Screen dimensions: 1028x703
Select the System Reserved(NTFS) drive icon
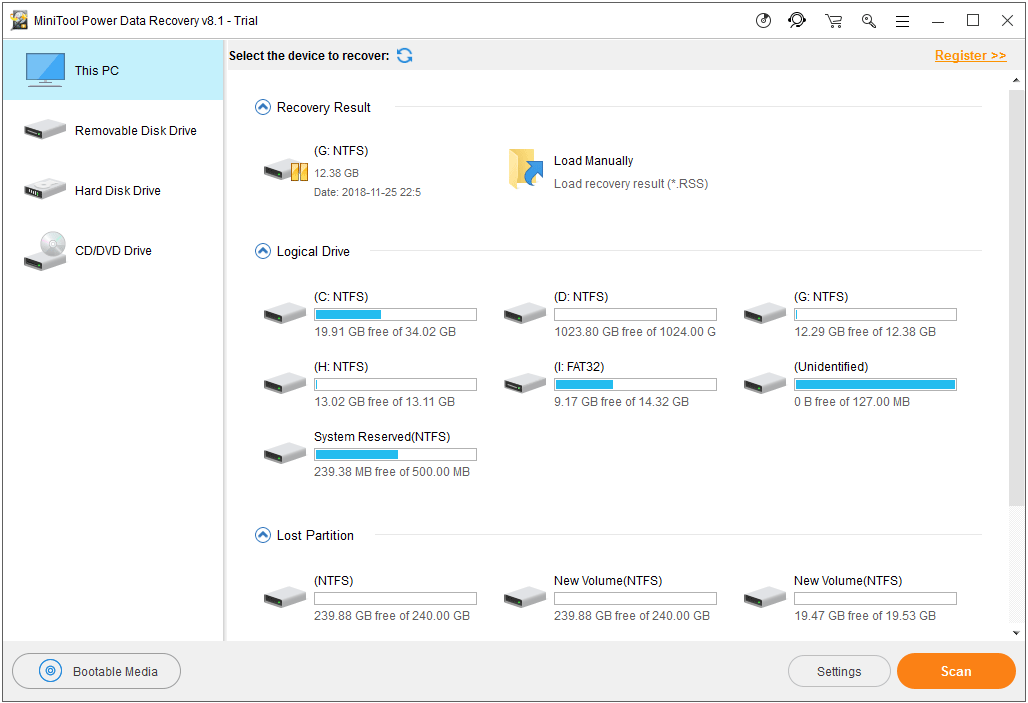point(285,453)
